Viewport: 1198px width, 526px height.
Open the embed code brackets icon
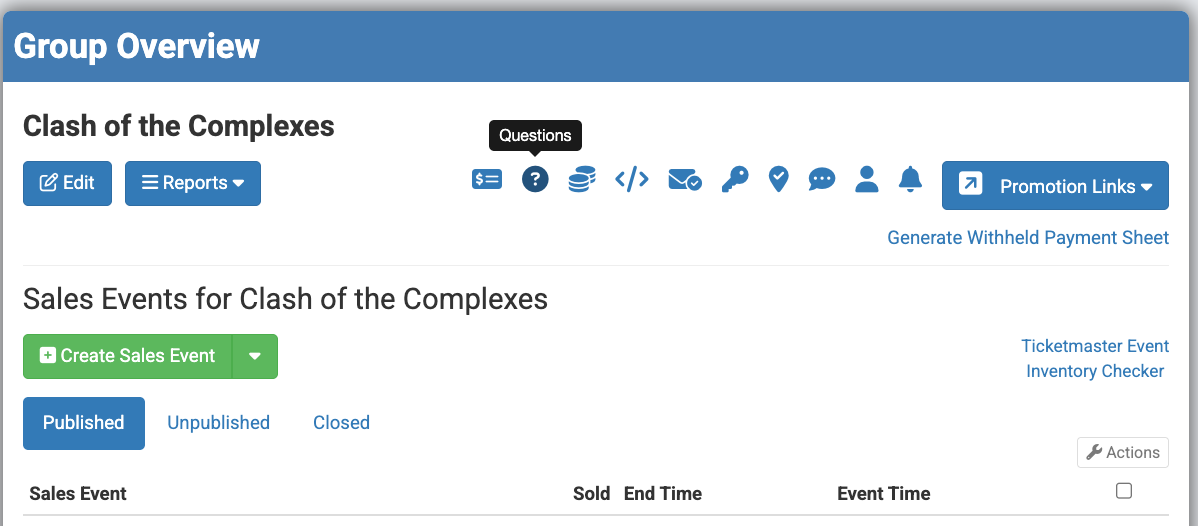[x=632, y=180]
